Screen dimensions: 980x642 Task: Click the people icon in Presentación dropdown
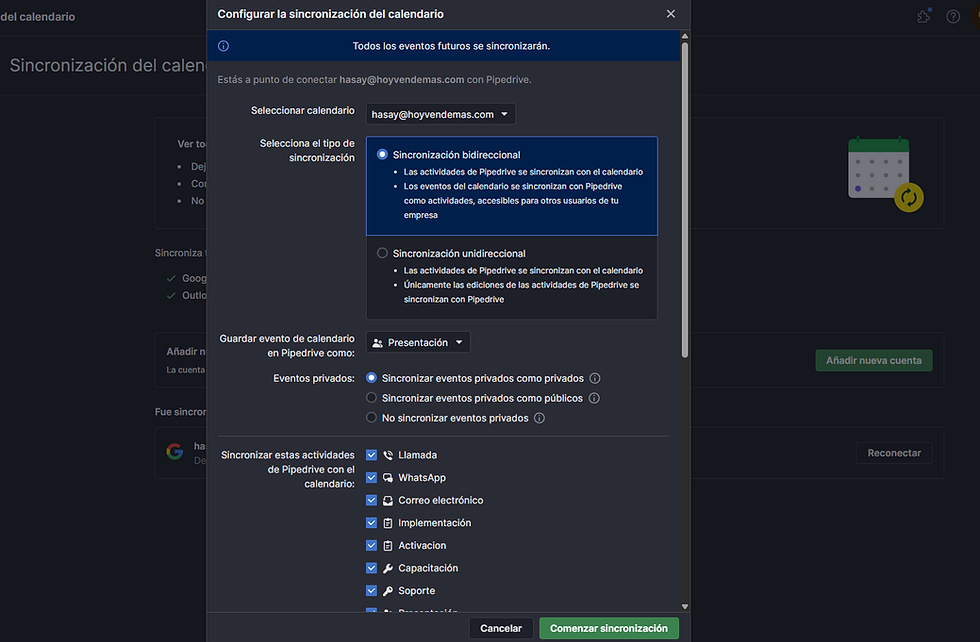[378, 343]
